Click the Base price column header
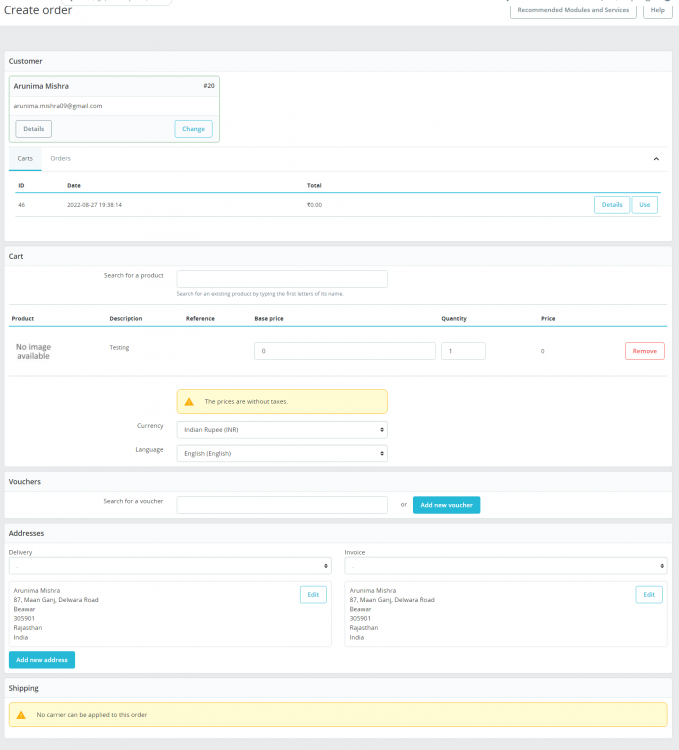Viewport: 679px width, 750px height. (x=269, y=319)
